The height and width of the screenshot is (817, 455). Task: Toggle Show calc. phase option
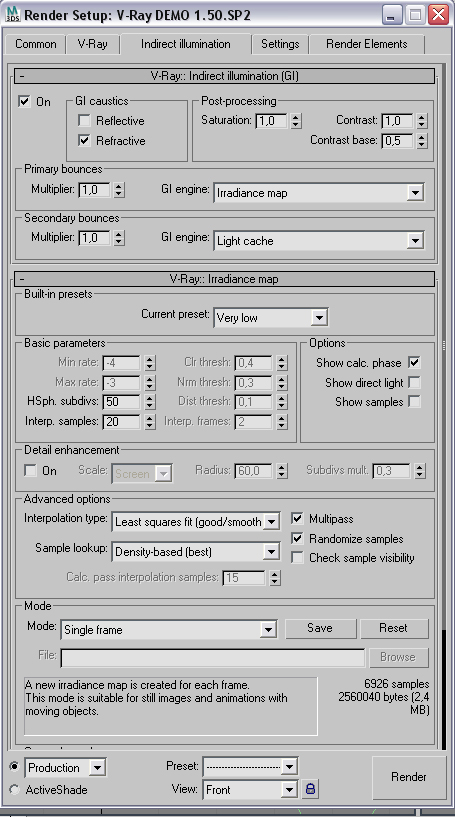point(414,362)
